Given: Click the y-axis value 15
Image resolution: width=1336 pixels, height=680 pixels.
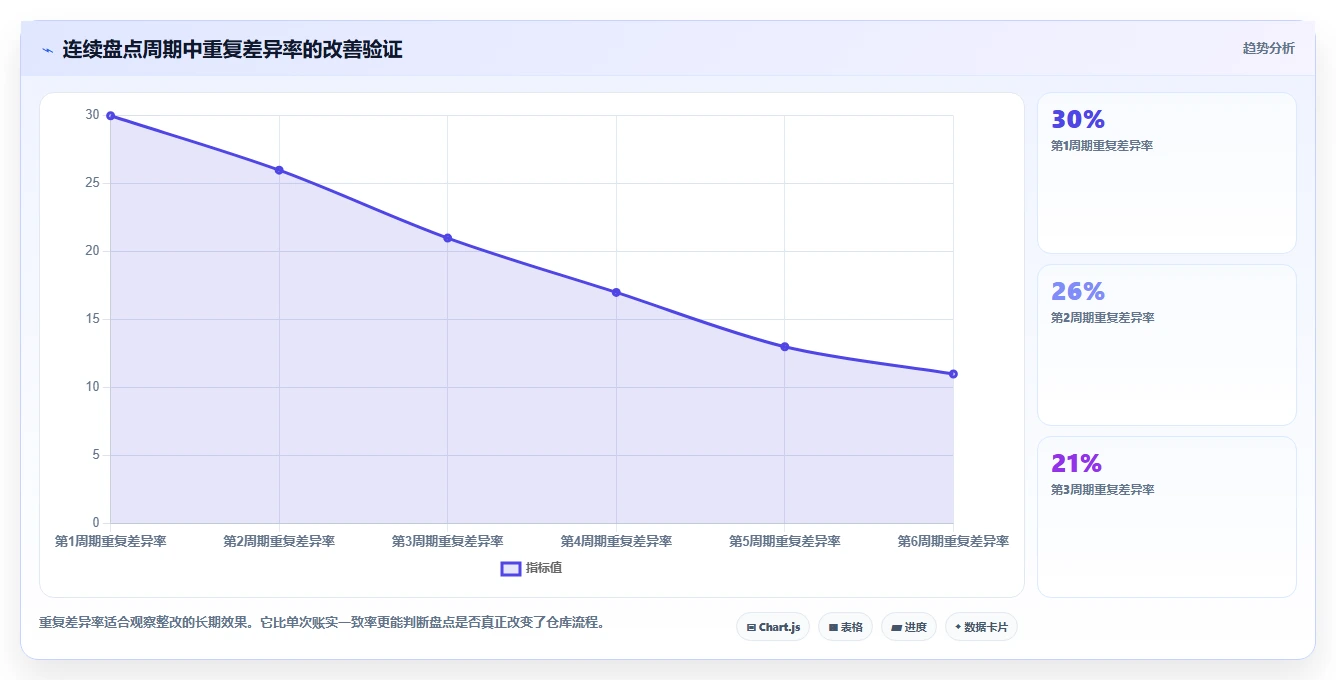Looking at the screenshot, I should tap(93, 320).
